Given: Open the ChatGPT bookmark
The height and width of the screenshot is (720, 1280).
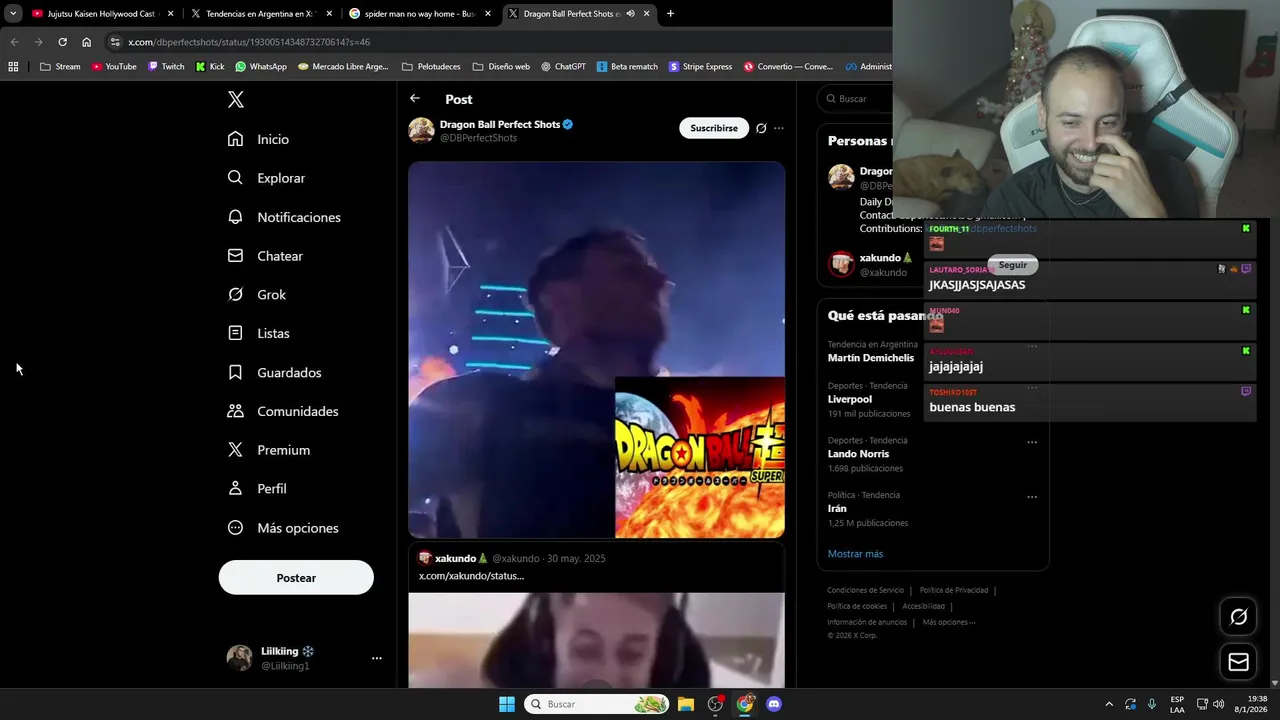Looking at the screenshot, I should pyautogui.click(x=563, y=67).
